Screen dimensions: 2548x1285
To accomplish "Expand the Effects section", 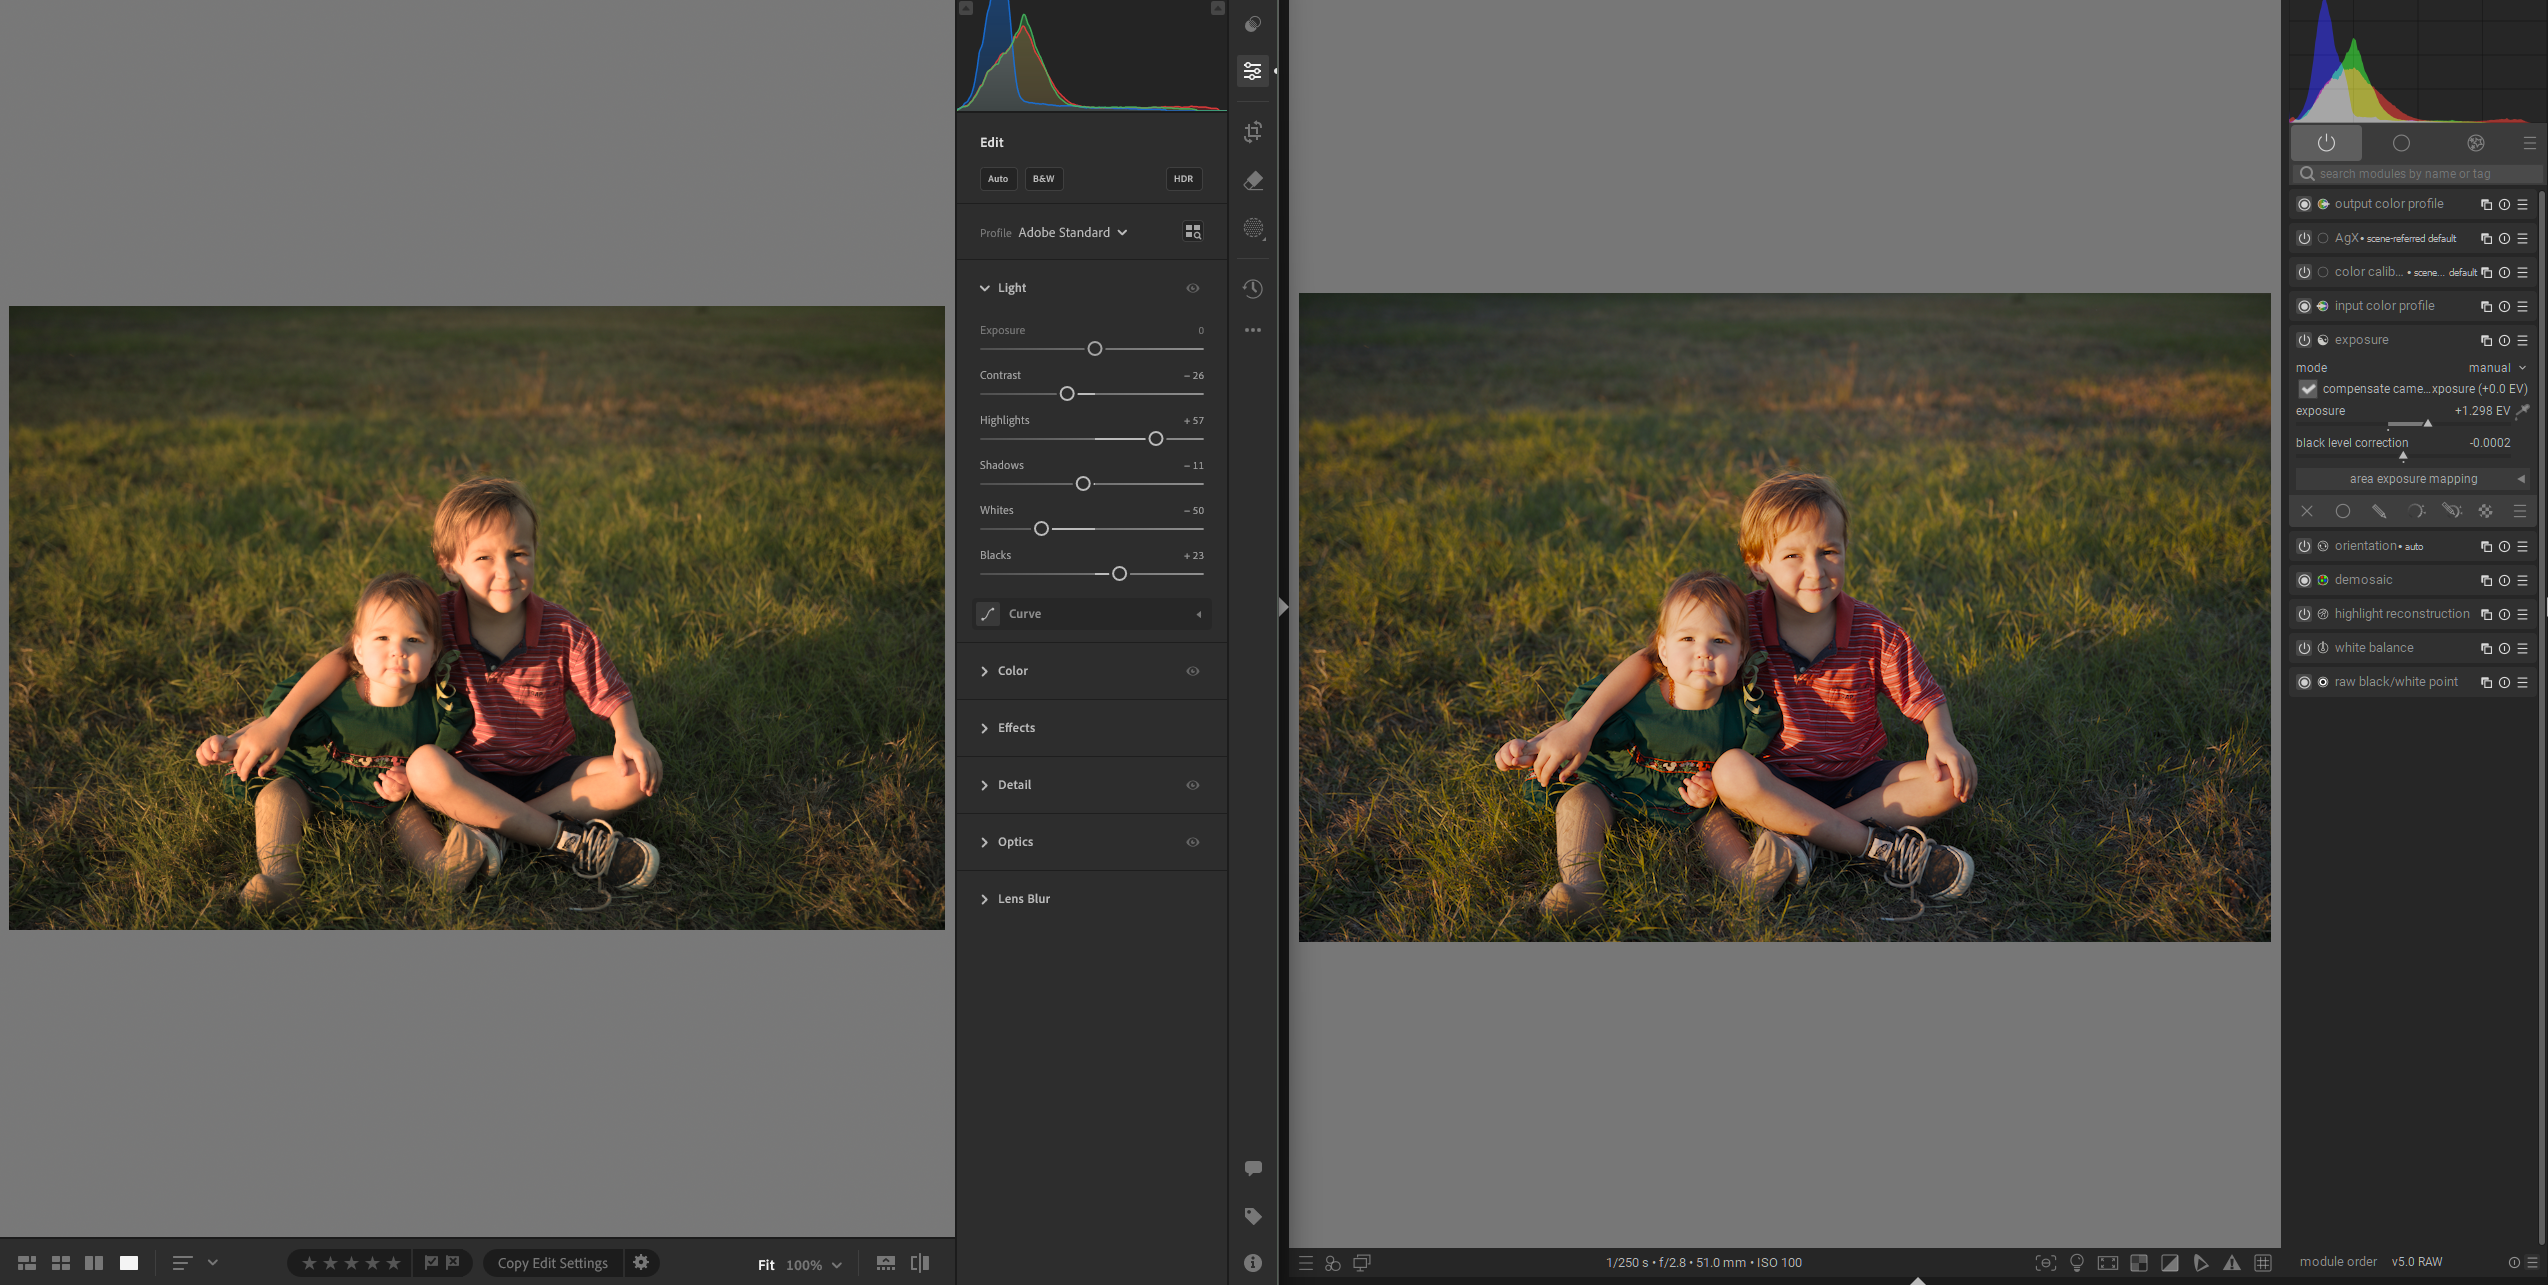I will 985,728.
